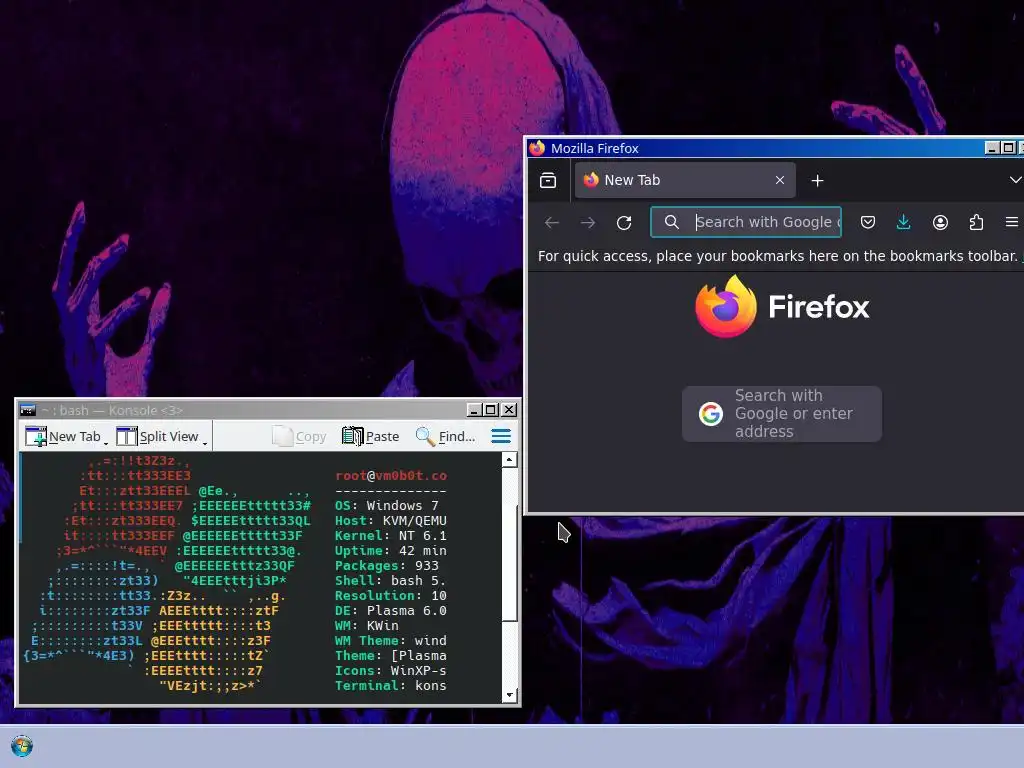This screenshot has height=768, width=1024.
Task: Click the 'Uptime: 42 min' line
Action: coord(391,551)
